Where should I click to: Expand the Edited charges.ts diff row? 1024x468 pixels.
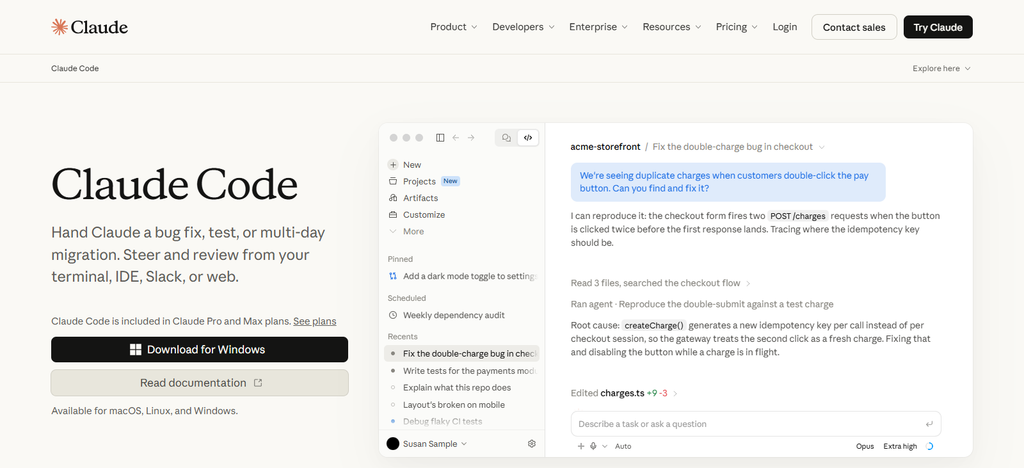point(624,393)
